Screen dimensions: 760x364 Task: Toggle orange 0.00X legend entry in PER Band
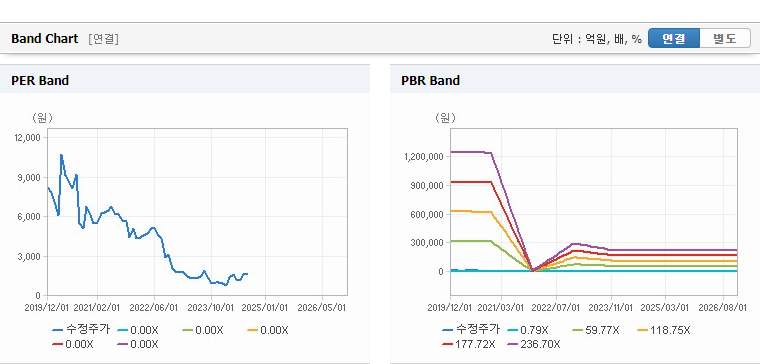tap(268, 330)
